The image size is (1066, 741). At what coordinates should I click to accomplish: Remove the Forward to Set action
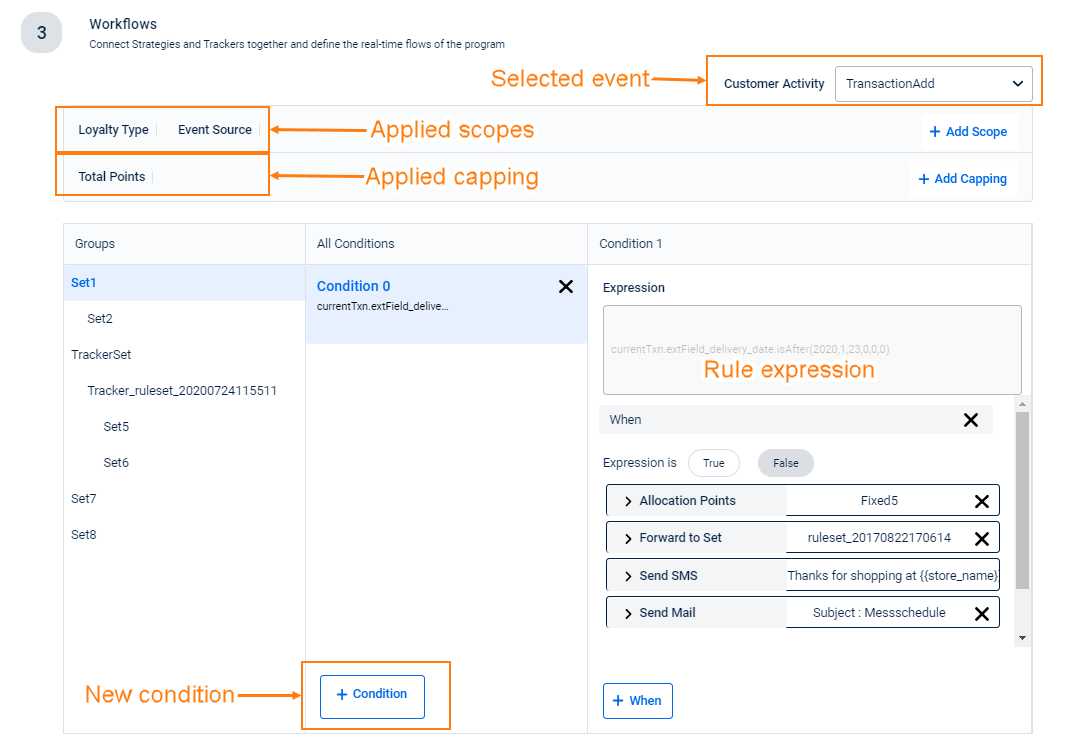pyautogui.click(x=980, y=537)
